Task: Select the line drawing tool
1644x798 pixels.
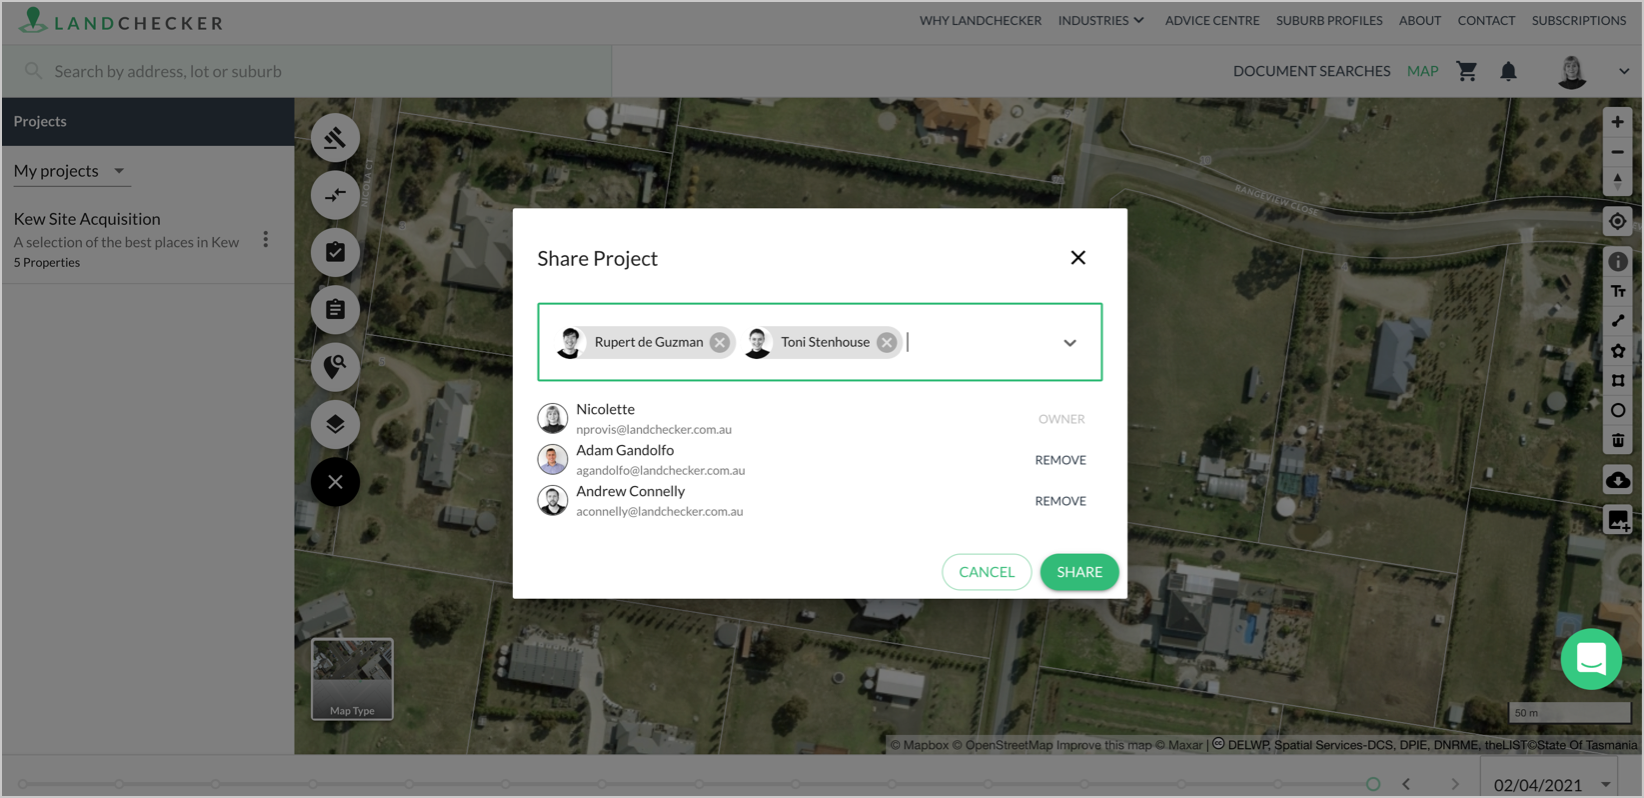Action: pyautogui.click(x=1617, y=321)
